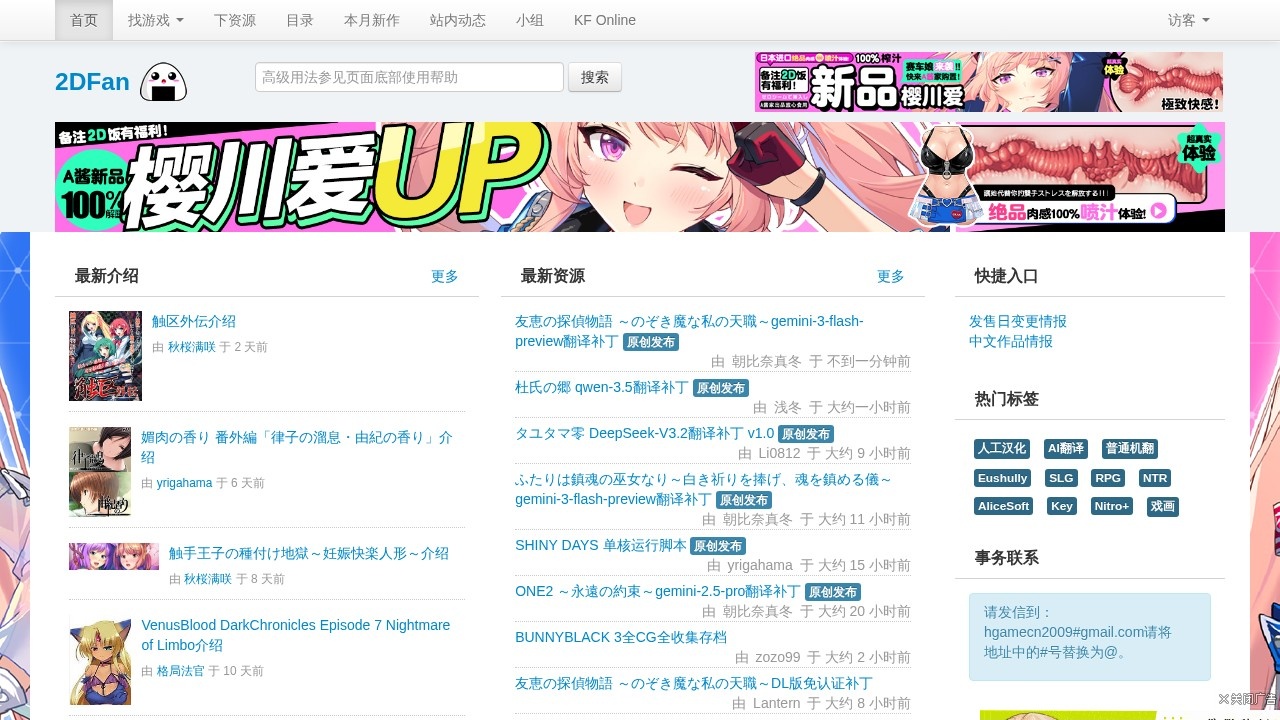Screen dimensions: 1280x720
Task: Open the SHINY DAYS 单核运行脚本 link
Action: coord(600,545)
